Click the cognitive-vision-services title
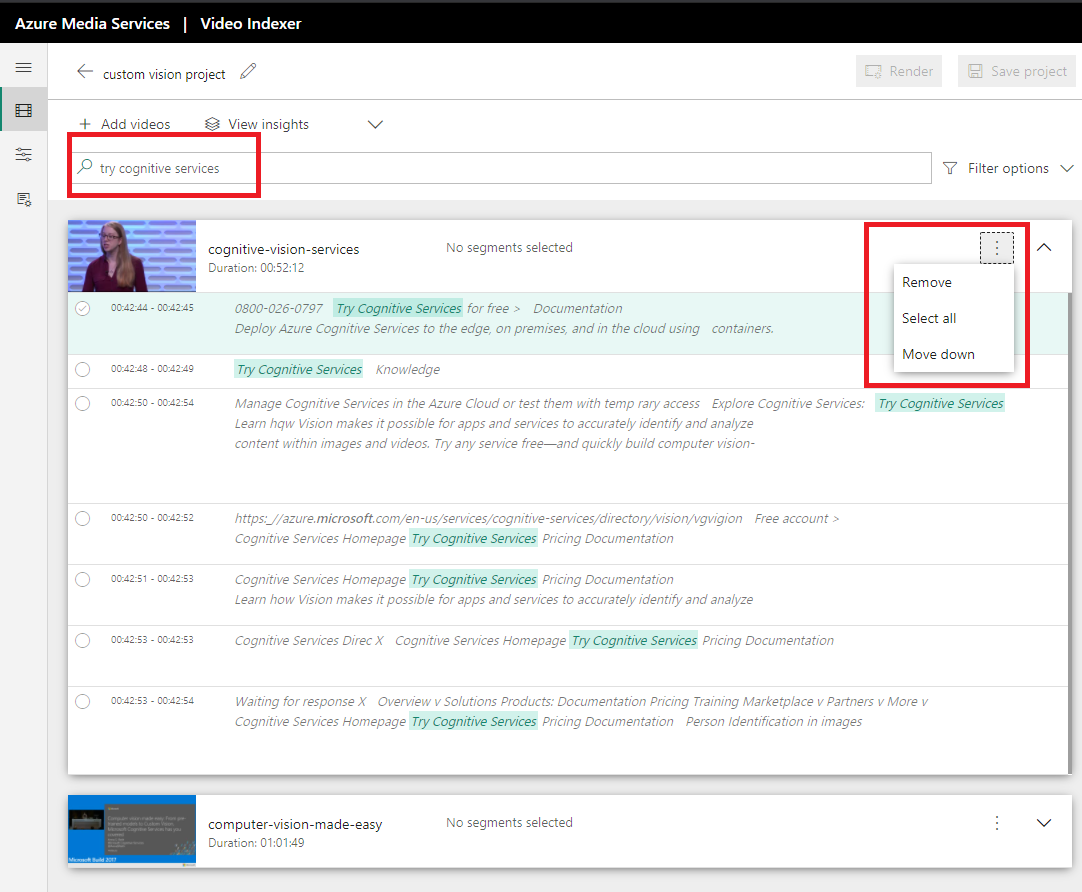 pos(284,249)
